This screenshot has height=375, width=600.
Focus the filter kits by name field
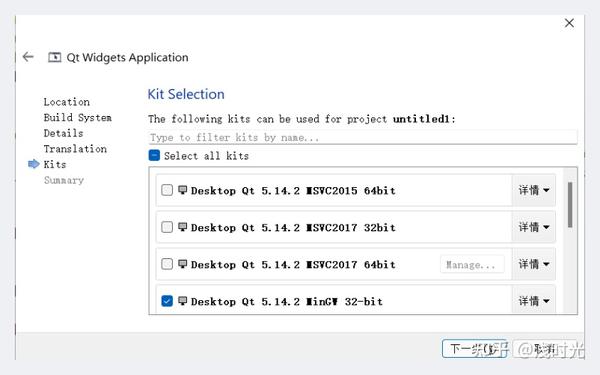click(363, 137)
